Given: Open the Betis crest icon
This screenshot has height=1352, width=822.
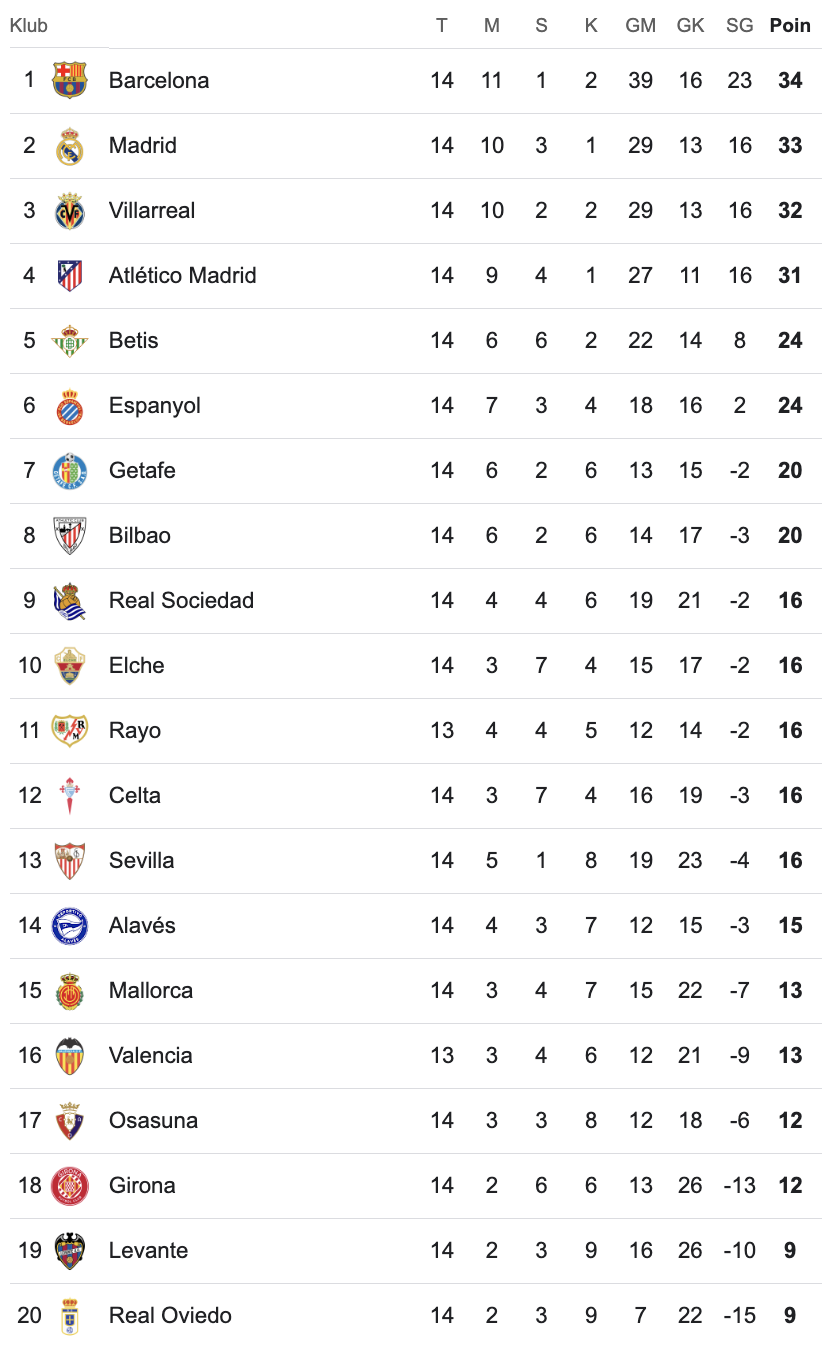Looking at the screenshot, I should point(70,340).
